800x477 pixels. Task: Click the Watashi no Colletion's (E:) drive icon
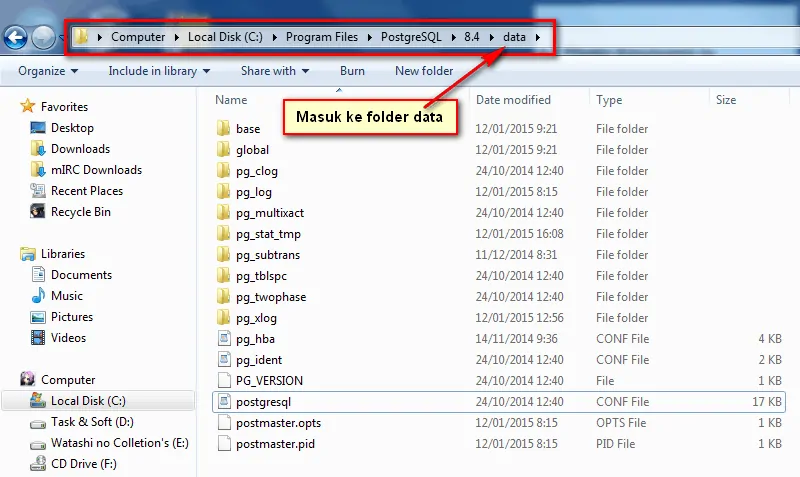pos(38,444)
